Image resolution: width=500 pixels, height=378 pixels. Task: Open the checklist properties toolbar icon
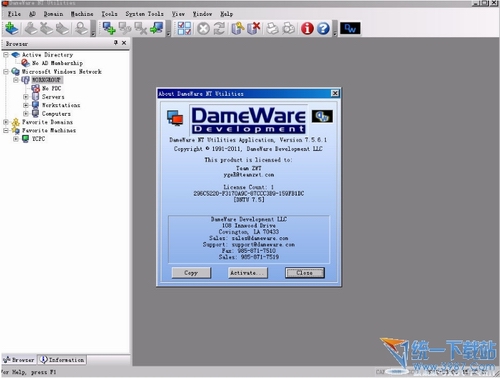pyautogui.click(x=184, y=28)
